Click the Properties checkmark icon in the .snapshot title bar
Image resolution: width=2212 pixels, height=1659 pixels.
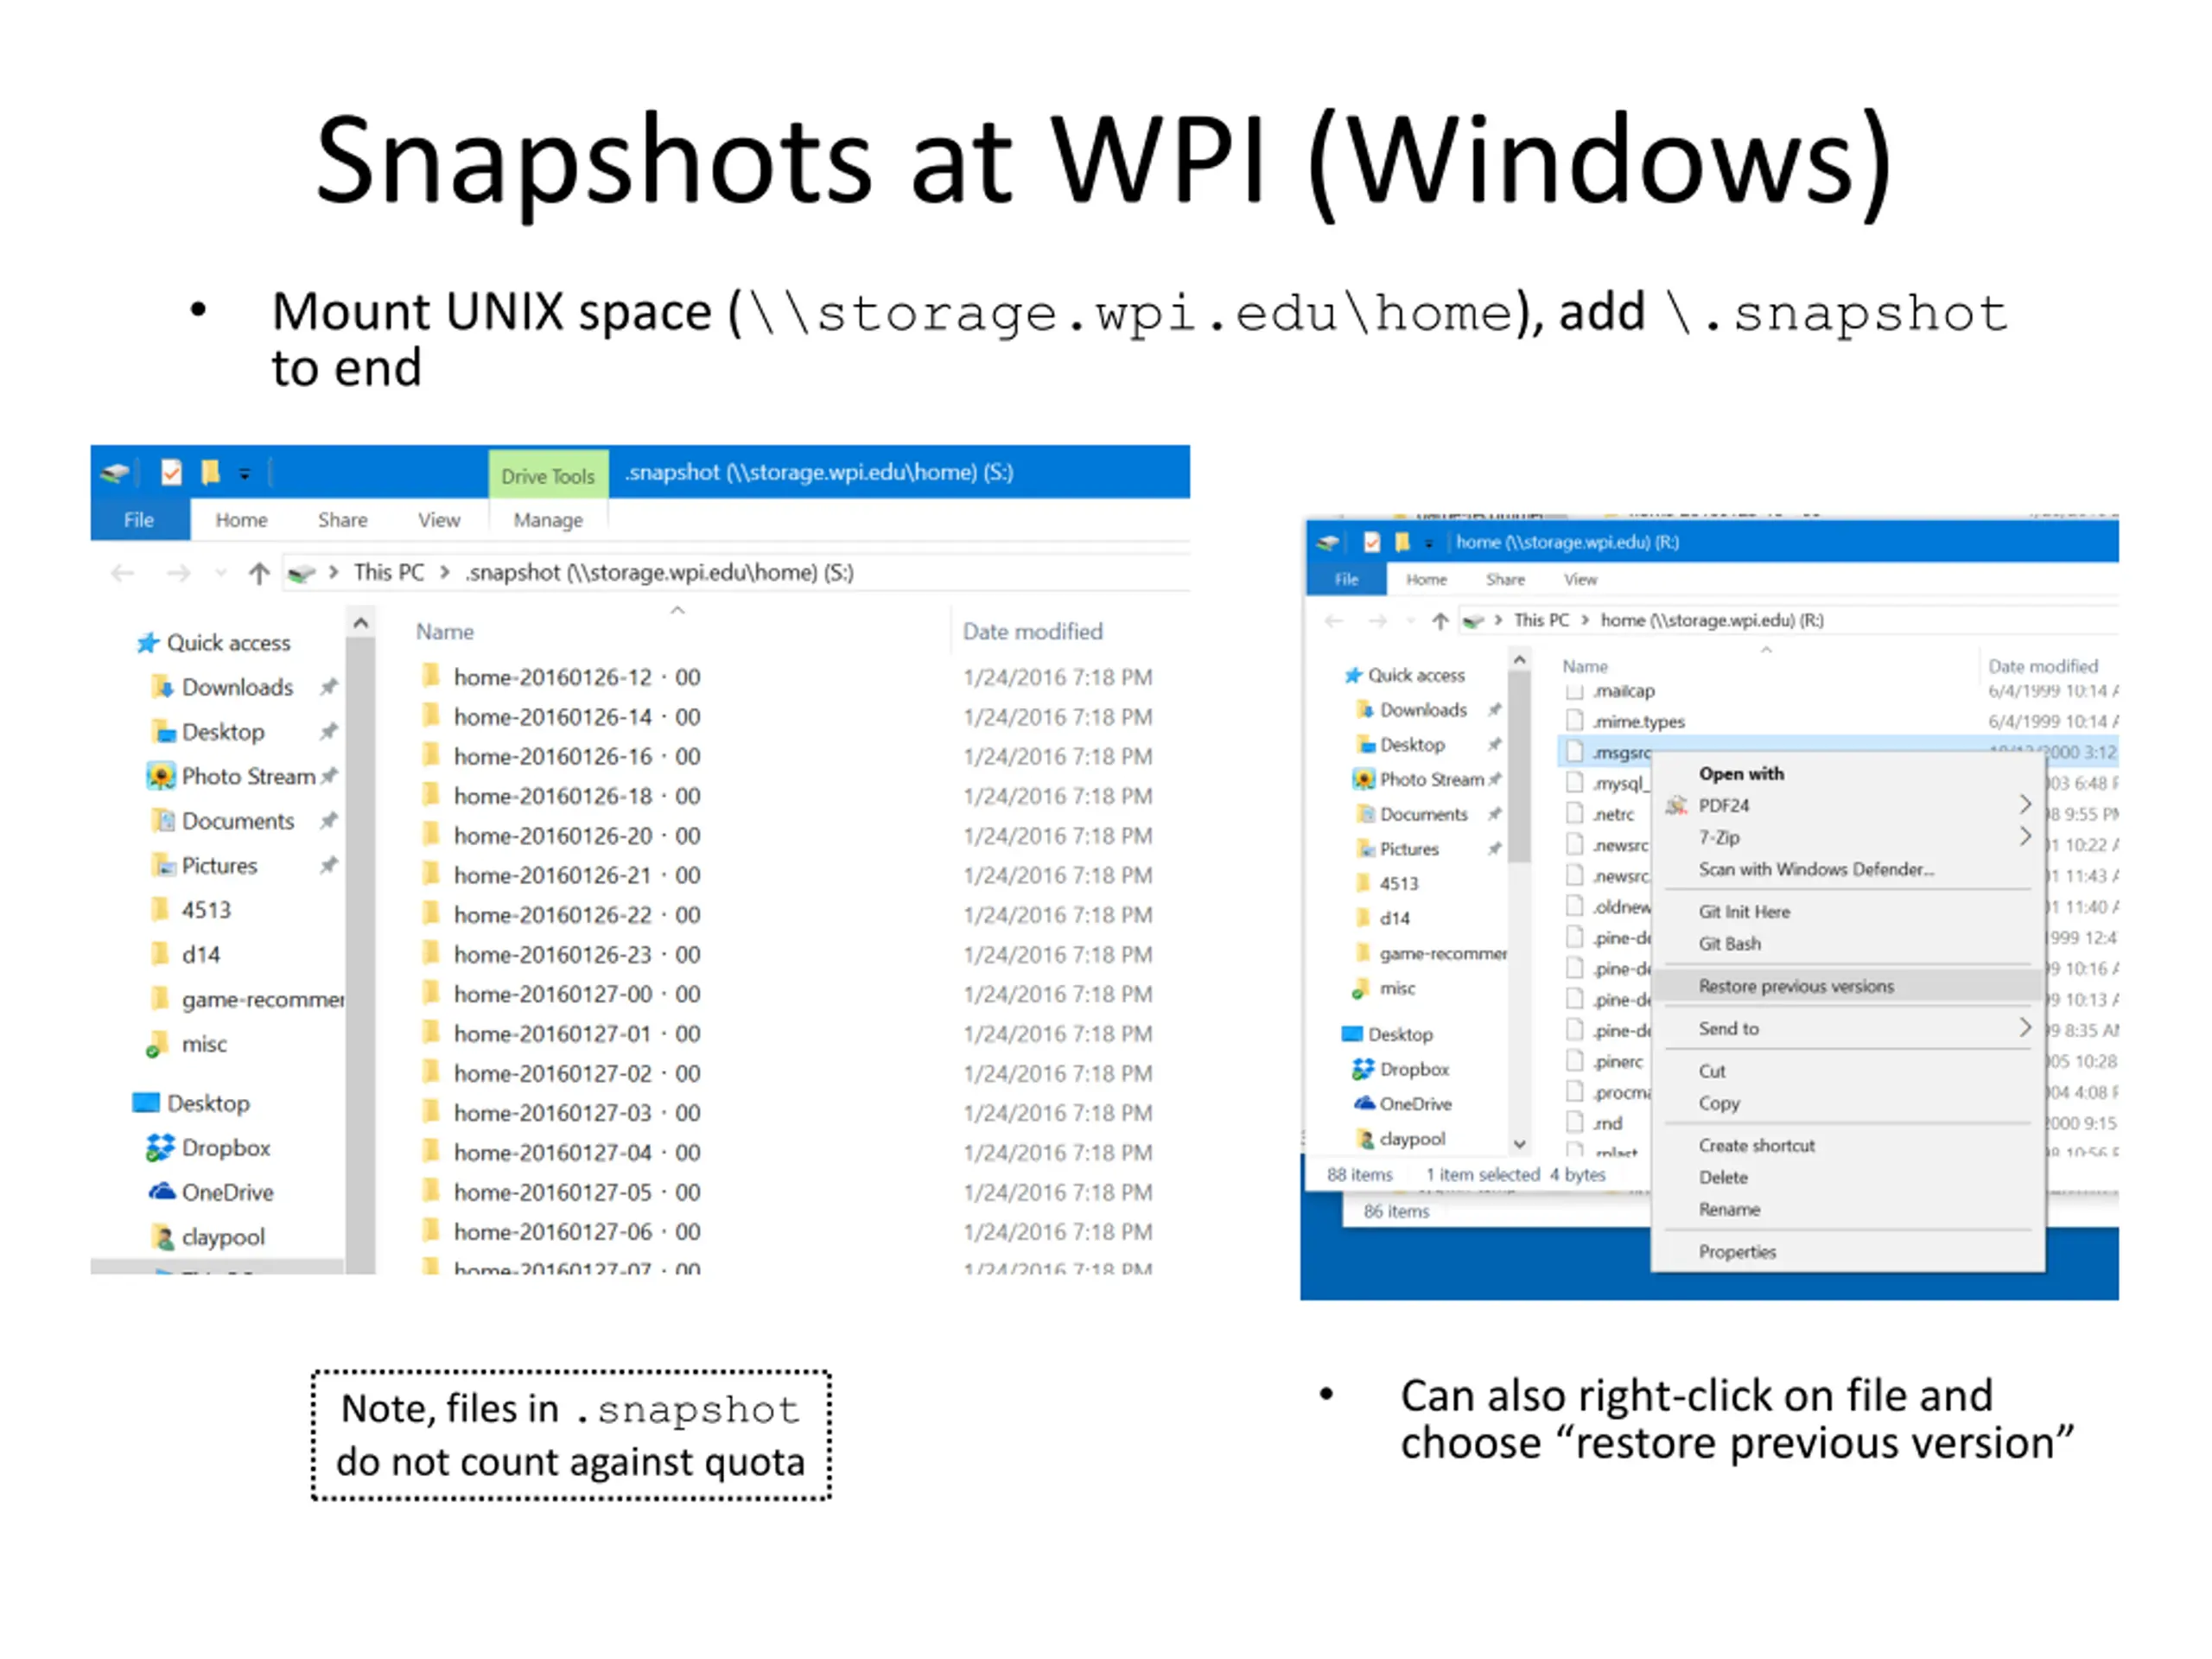171,472
